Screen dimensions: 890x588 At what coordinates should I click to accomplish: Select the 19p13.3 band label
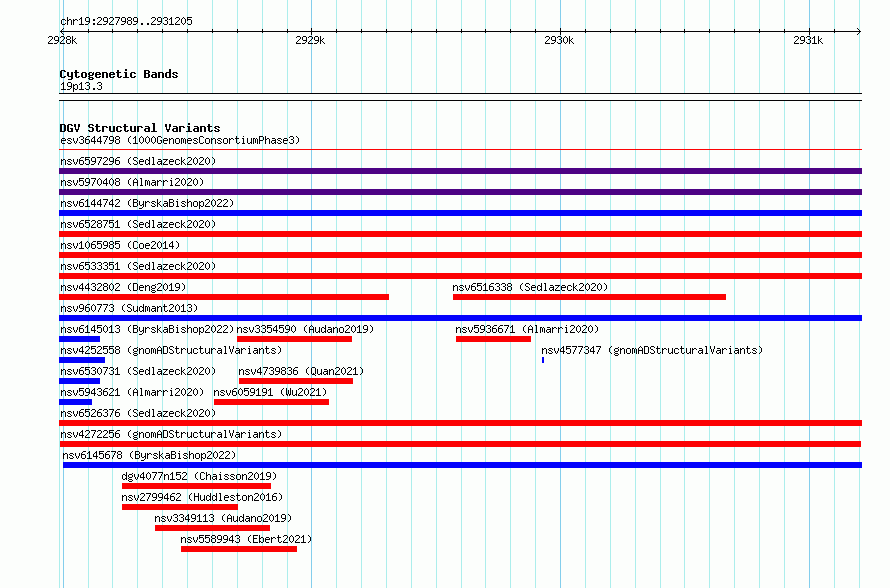coord(81,86)
